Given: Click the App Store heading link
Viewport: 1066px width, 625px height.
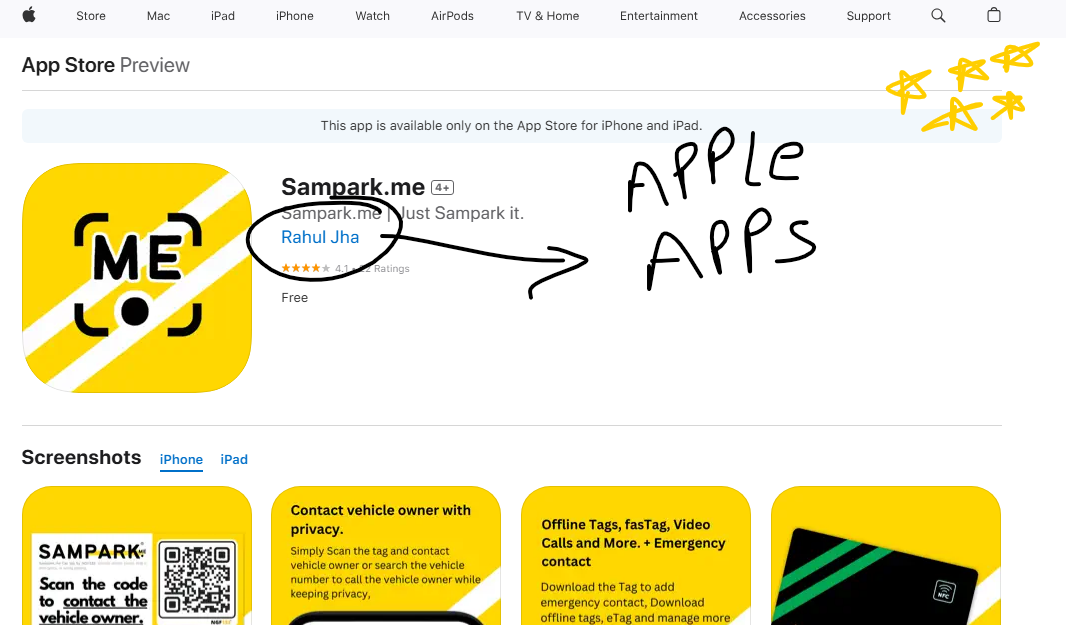Looking at the screenshot, I should point(68,65).
